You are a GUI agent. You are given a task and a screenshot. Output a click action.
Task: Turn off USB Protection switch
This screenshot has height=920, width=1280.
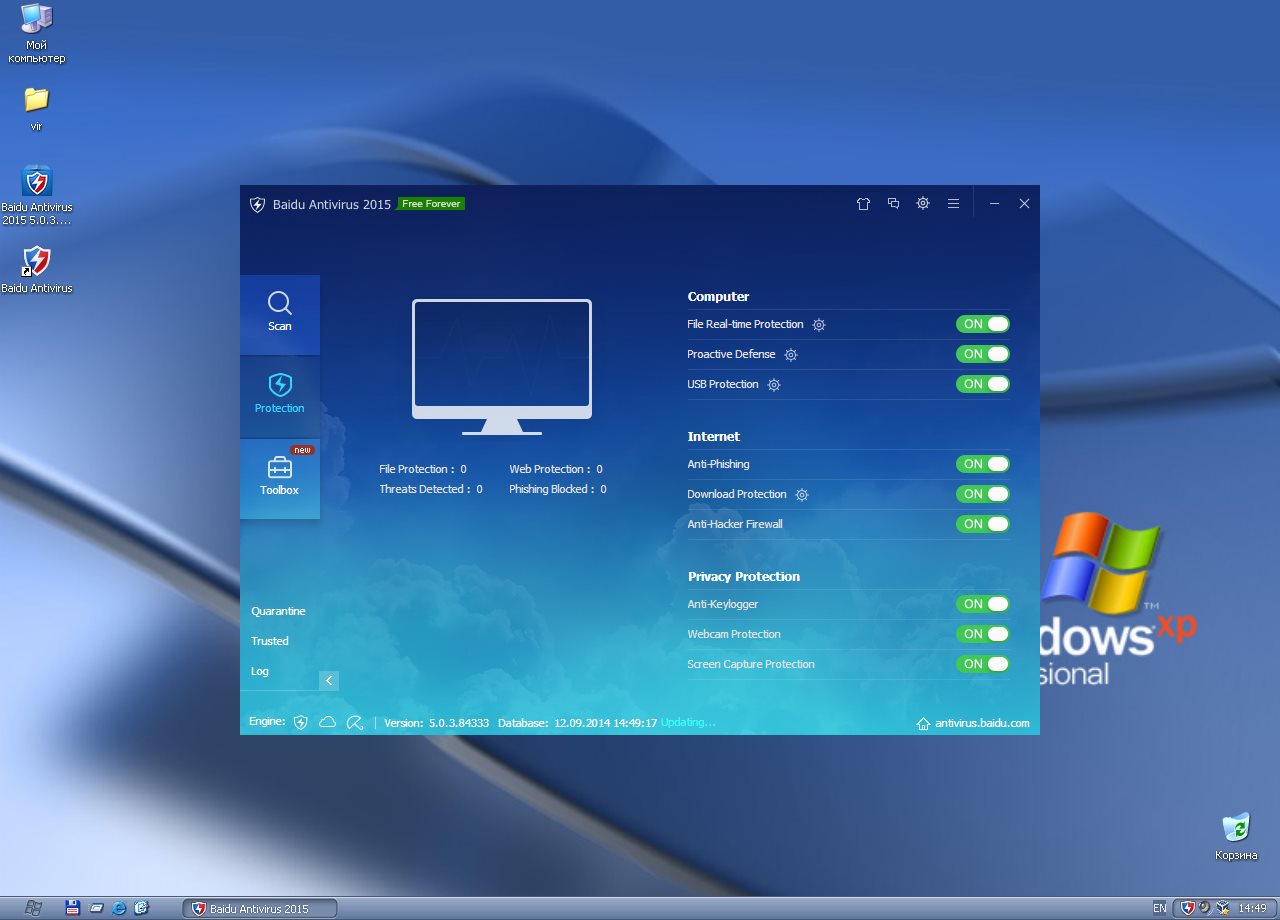tap(983, 384)
